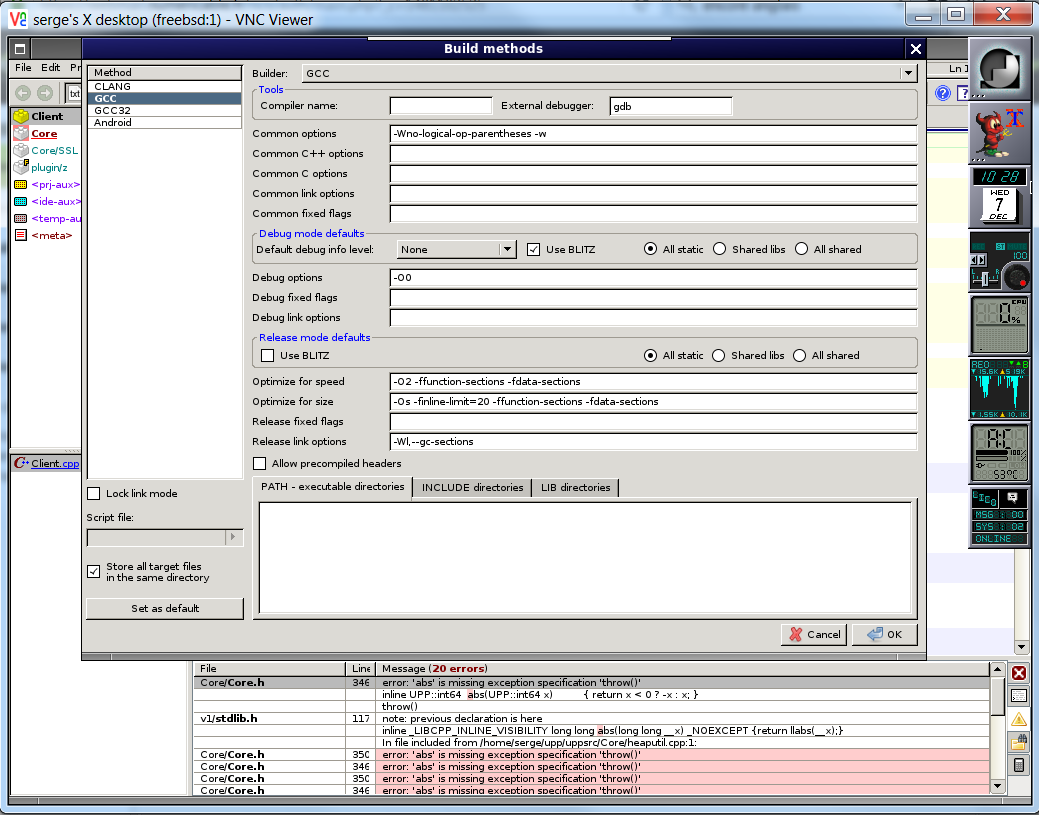Click the blue help question-mark icon
Image resolution: width=1039 pixels, height=815 pixels.
pos(942,93)
